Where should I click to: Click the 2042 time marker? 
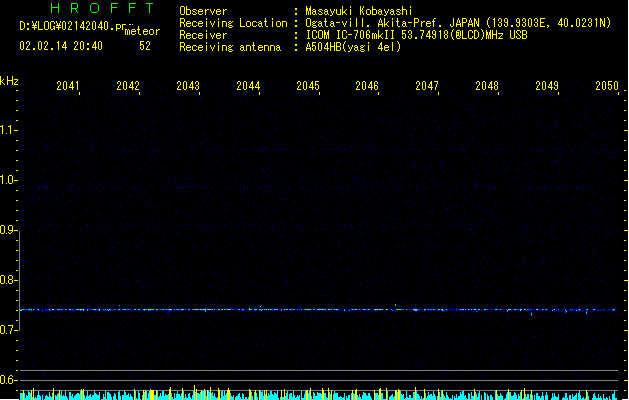tap(128, 86)
